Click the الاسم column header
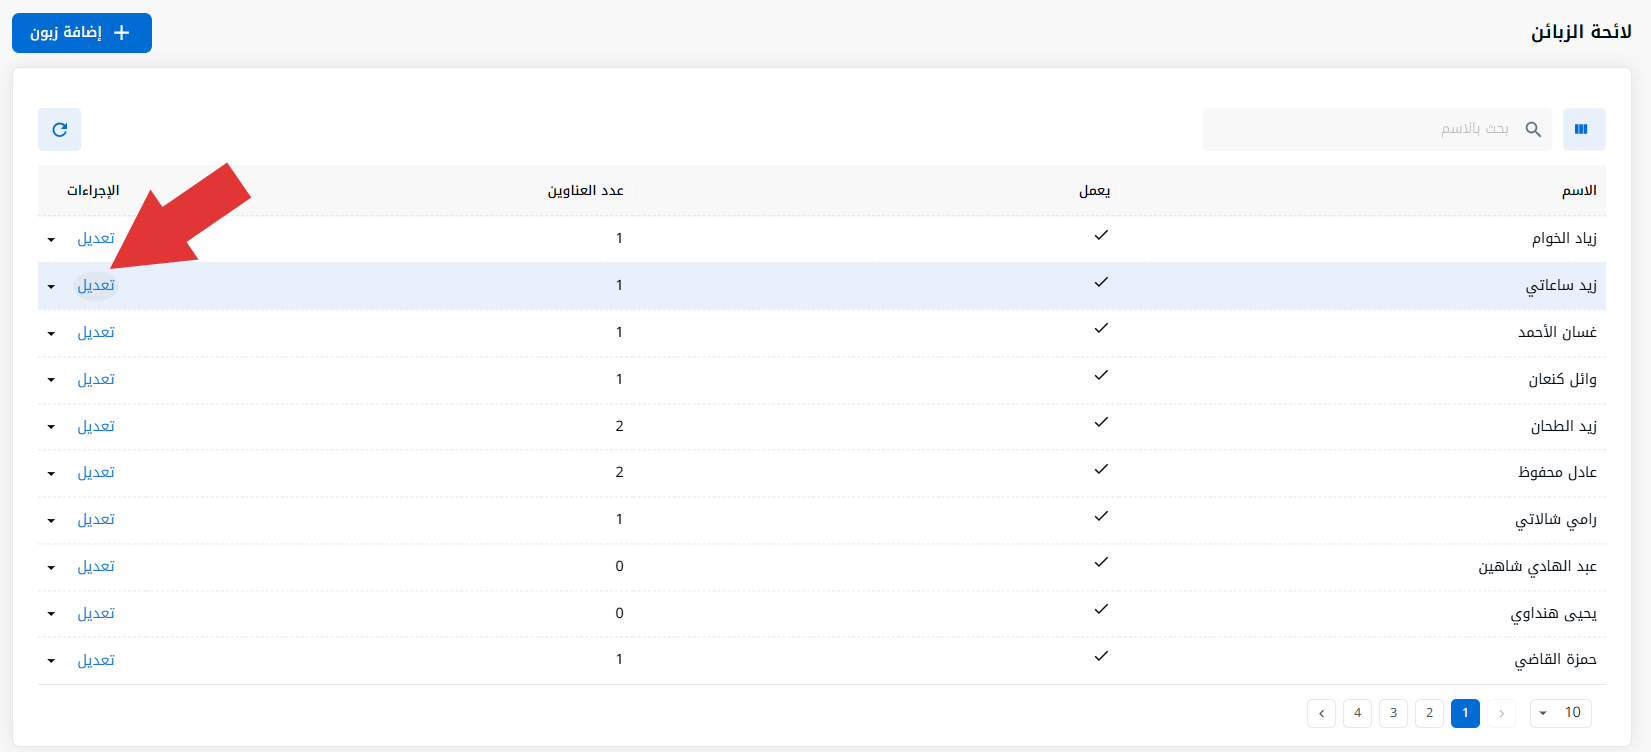The image size is (1651, 752). pos(1579,191)
